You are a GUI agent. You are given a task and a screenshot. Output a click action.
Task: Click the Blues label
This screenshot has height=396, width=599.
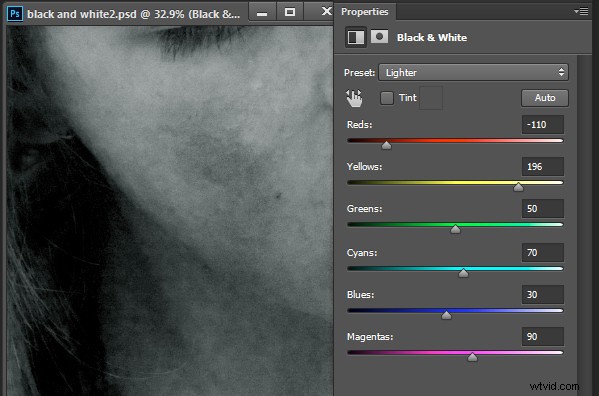[x=360, y=294]
